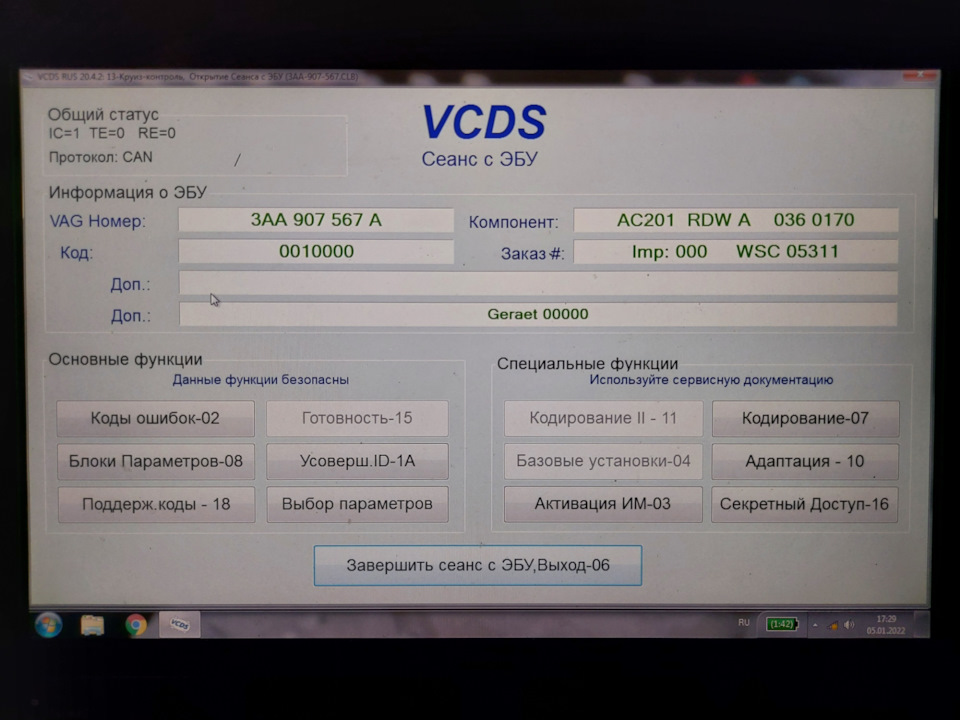
Task: Open the Windows Start menu orb
Action: [48, 625]
